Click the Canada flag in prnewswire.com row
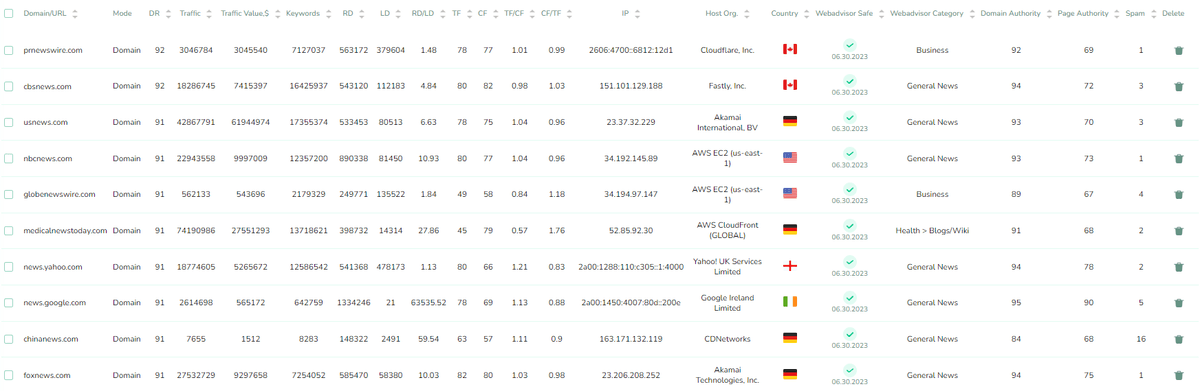The height and width of the screenshot is (391, 1200). [790, 50]
